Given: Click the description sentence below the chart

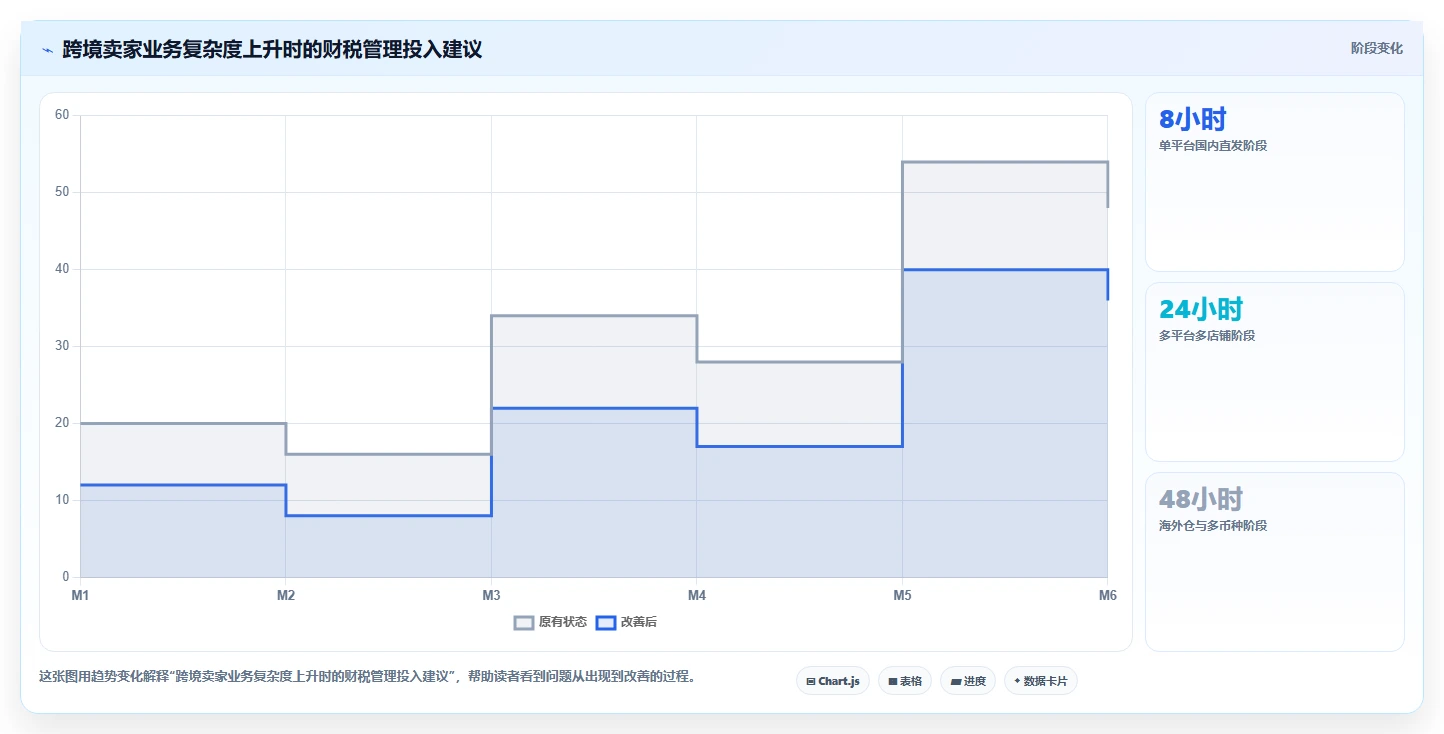Looking at the screenshot, I should [367, 677].
